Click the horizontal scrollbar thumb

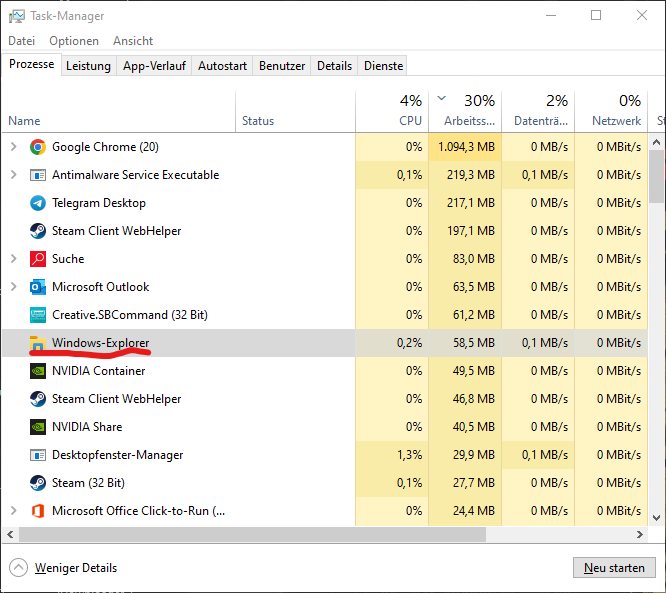(x=252, y=534)
